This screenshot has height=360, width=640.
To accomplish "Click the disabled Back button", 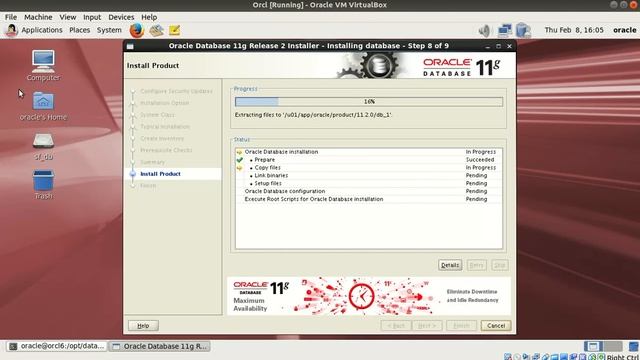I will (x=396, y=326).
